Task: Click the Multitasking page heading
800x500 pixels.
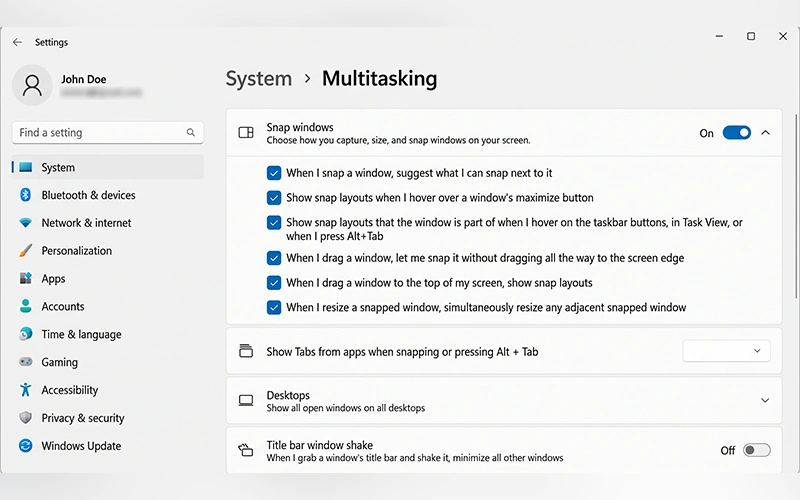Action: [x=379, y=79]
